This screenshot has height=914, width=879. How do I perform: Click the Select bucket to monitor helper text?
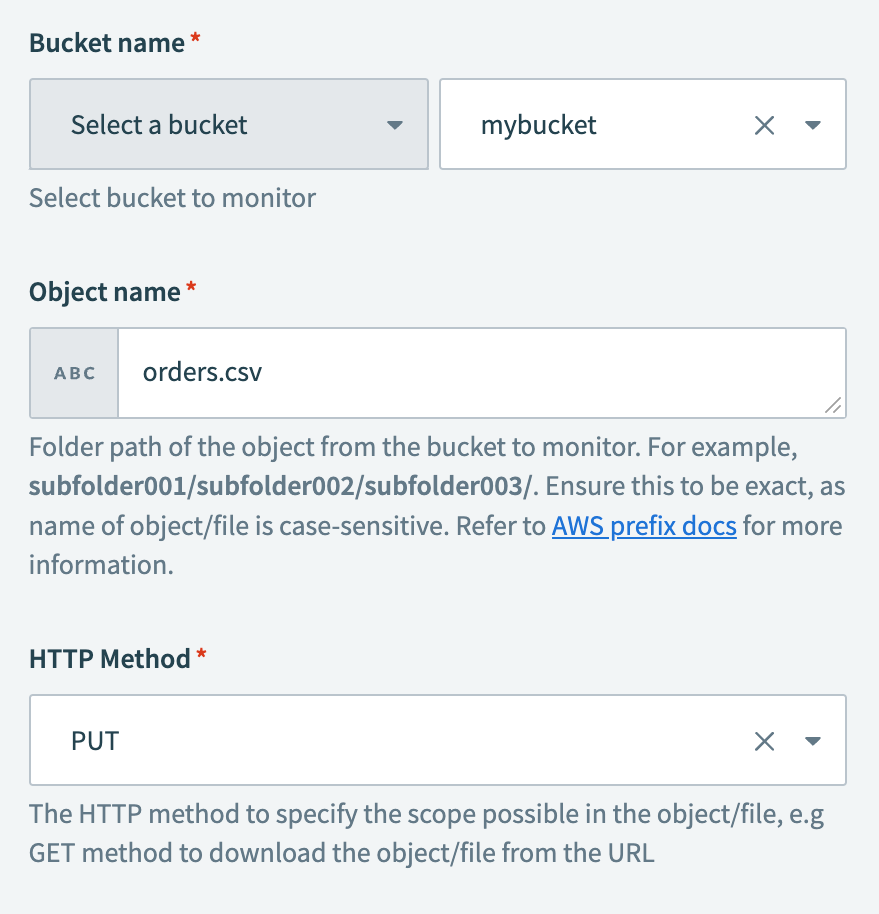[171, 198]
